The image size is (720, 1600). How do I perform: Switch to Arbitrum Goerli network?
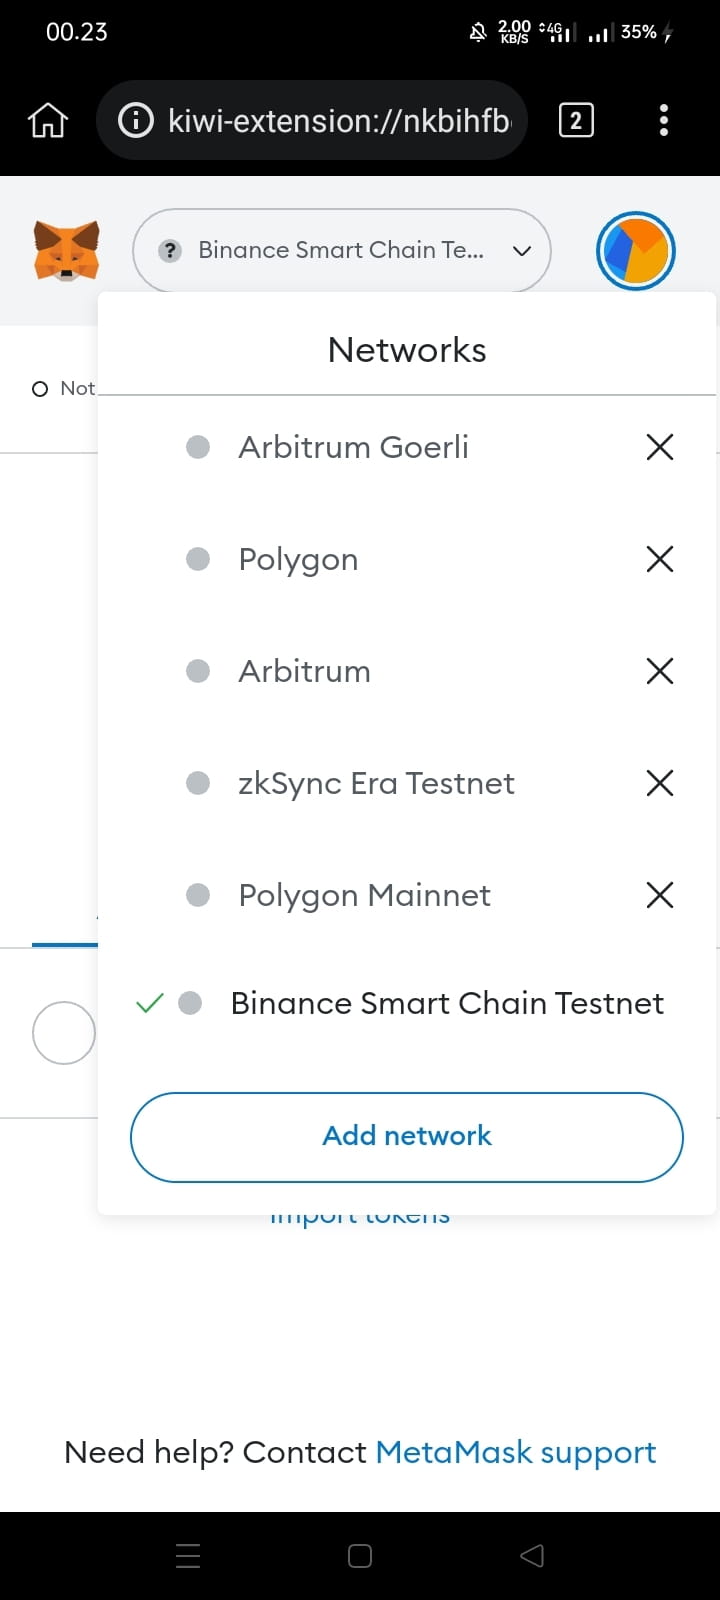(x=353, y=447)
